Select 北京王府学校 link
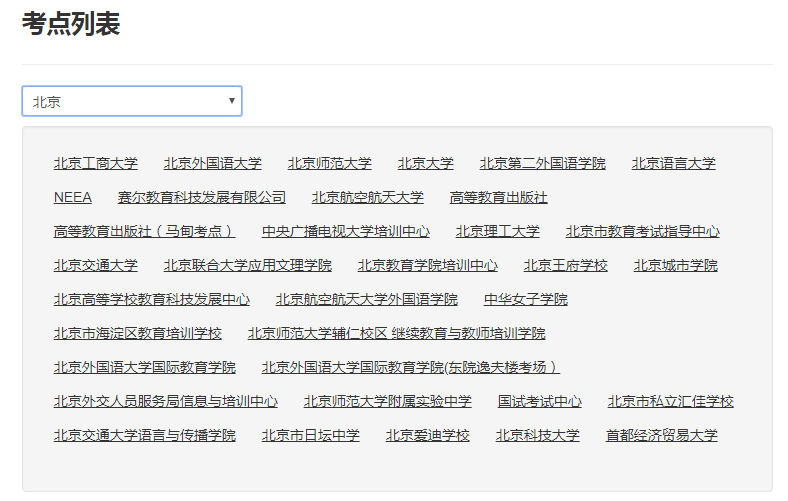Screen dimensions: 788x501 pos(566,265)
